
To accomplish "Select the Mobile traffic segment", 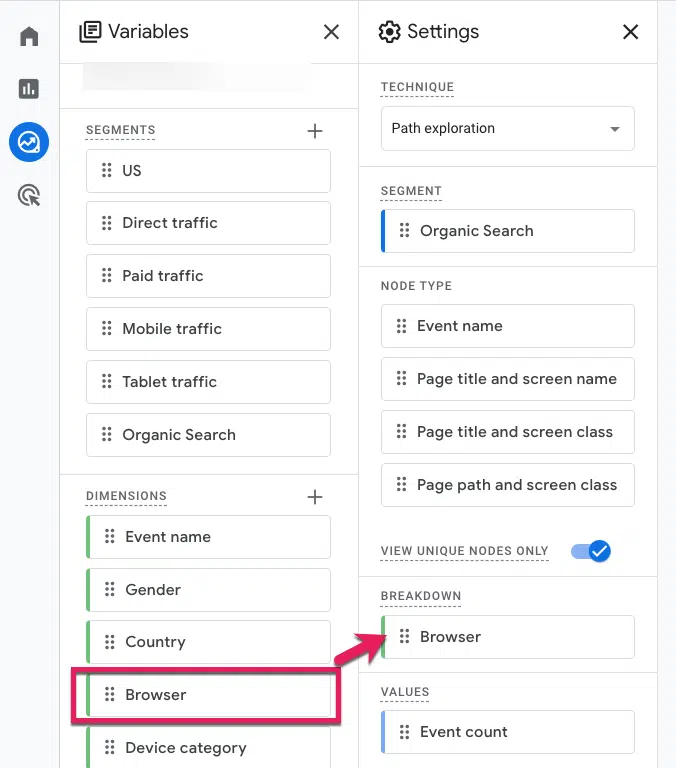I will [x=208, y=329].
